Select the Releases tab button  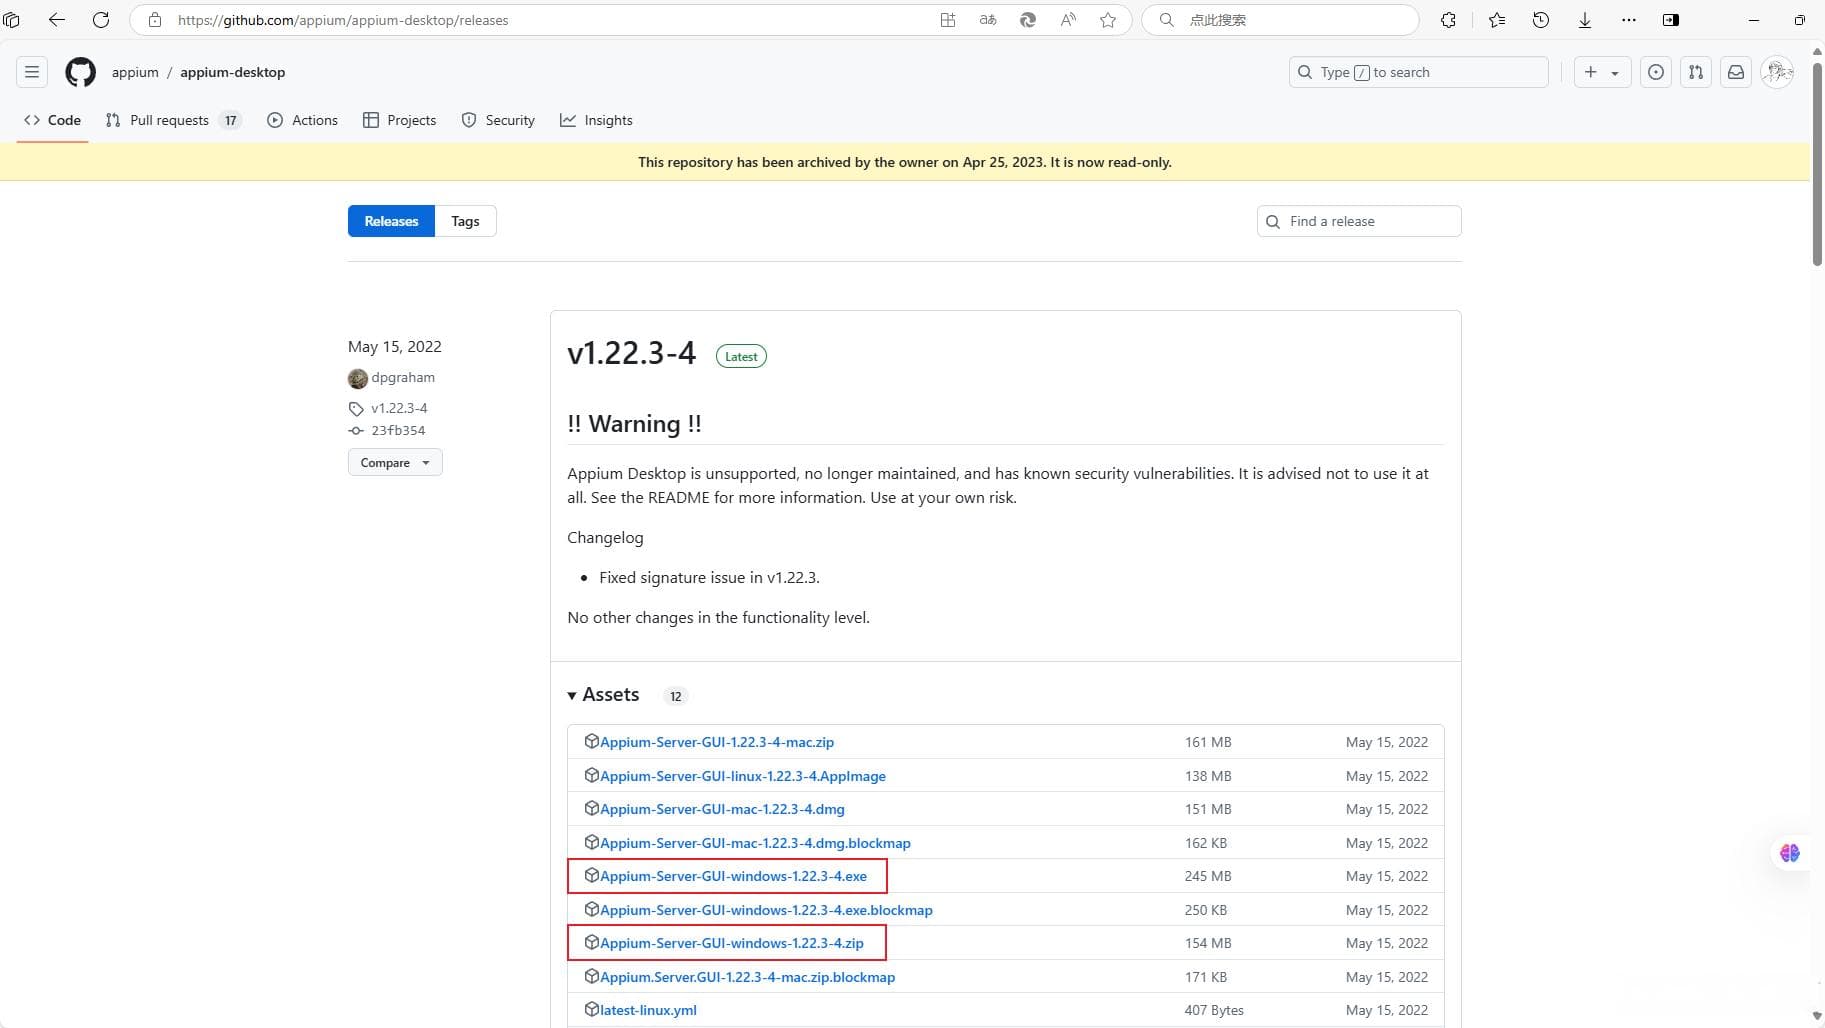[x=391, y=221]
